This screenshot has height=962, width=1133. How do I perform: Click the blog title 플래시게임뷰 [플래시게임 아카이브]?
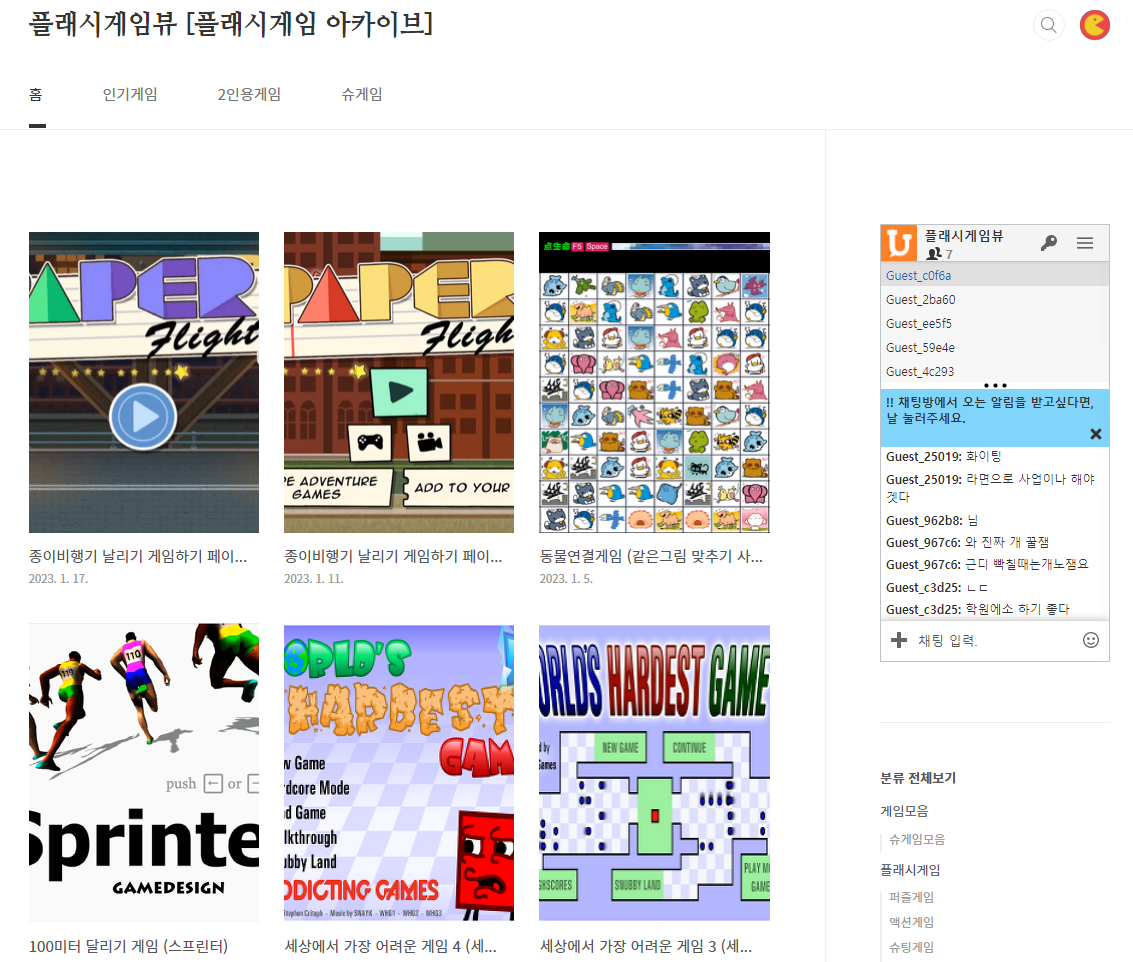[231, 24]
